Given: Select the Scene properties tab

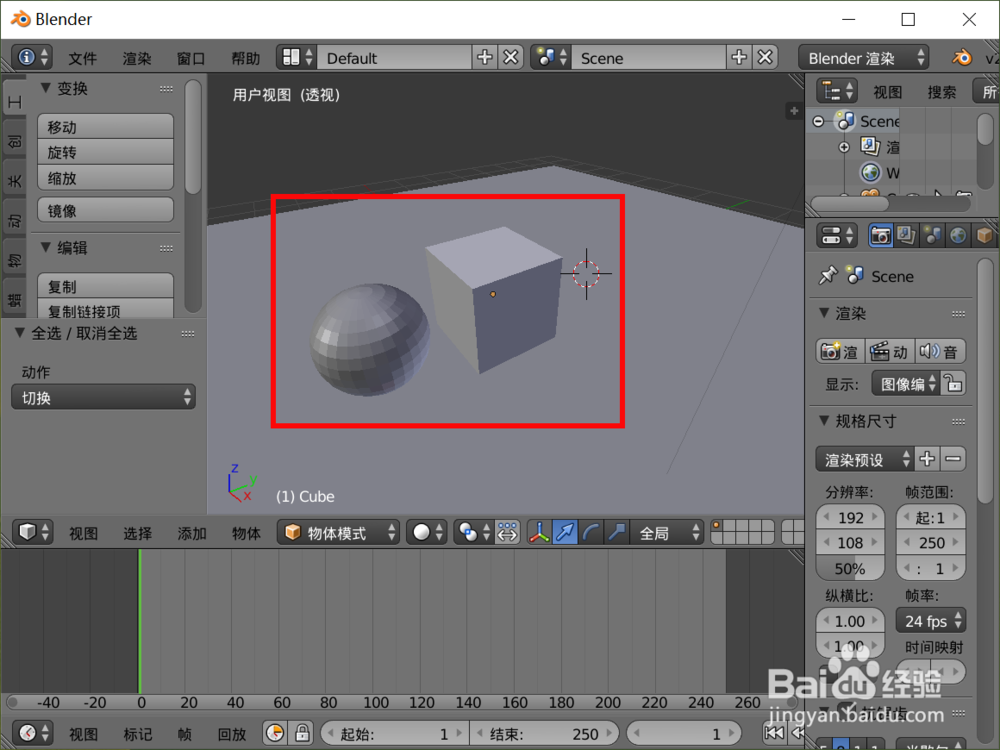Looking at the screenshot, I should click(932, 236).
